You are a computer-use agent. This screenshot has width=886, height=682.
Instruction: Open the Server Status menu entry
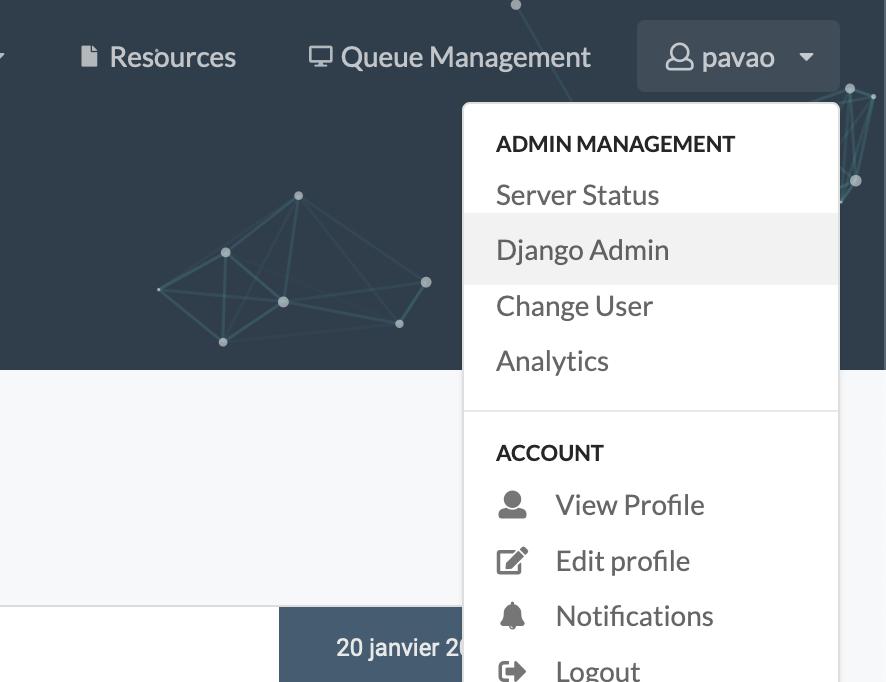[577, 195]
